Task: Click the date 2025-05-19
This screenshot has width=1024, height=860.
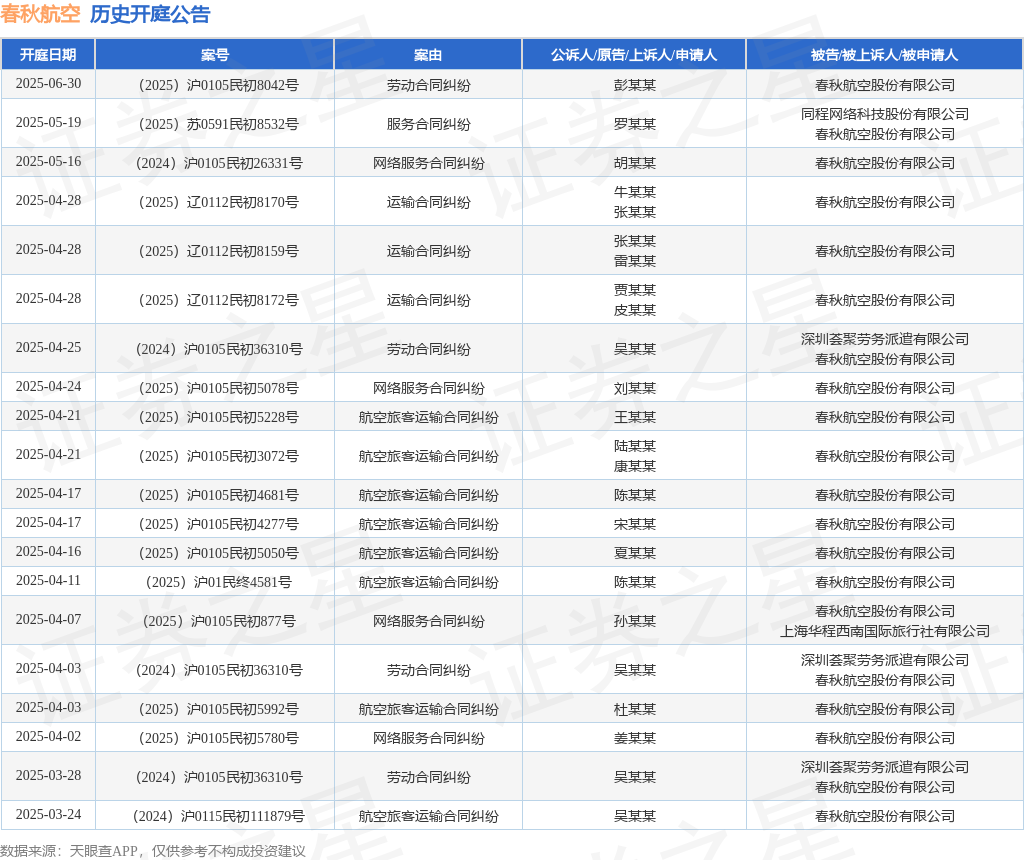Action: 48,123
